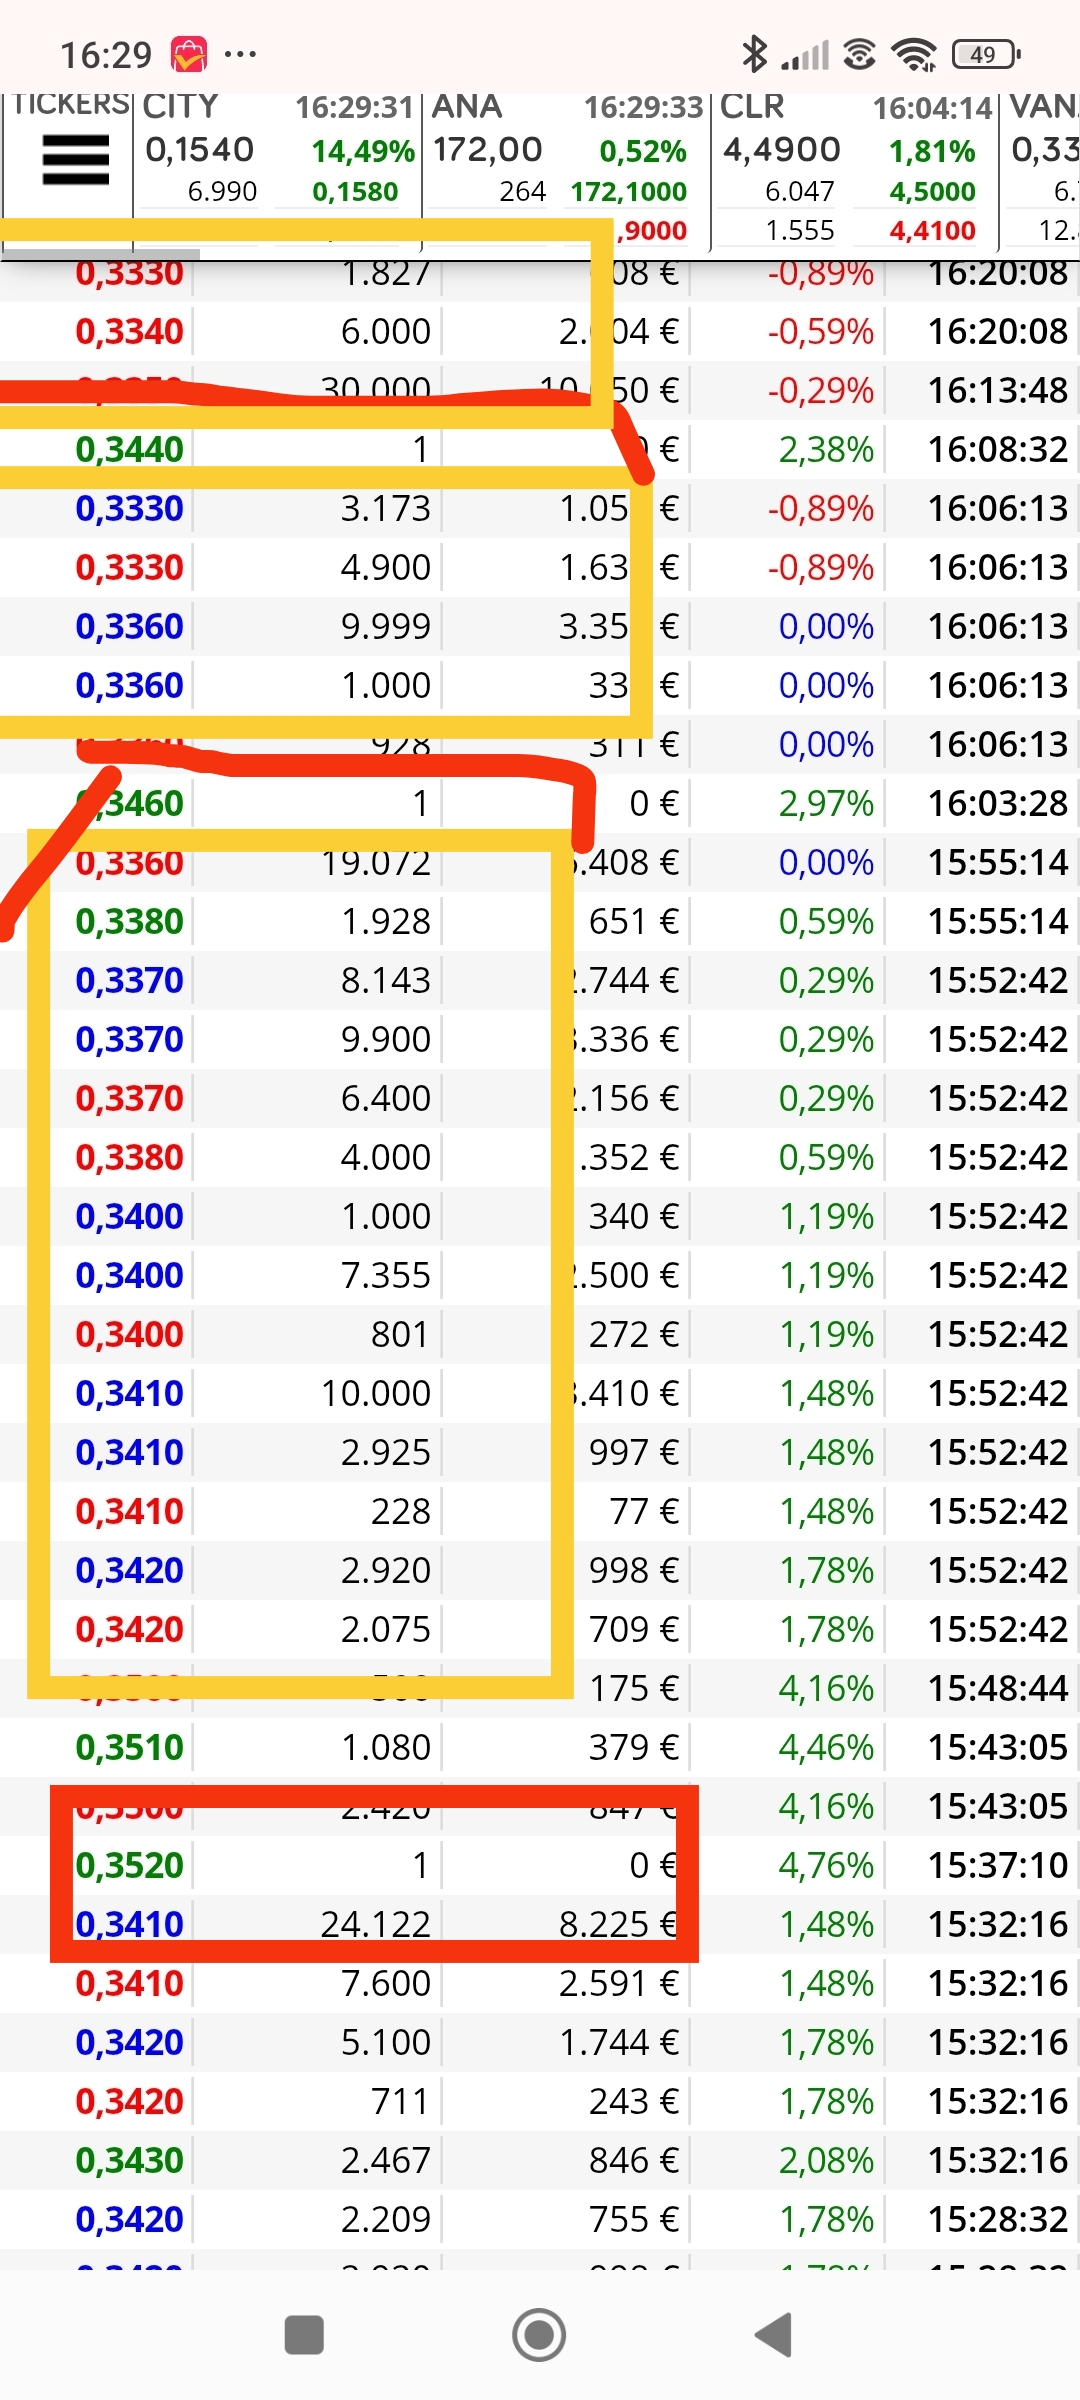Select the 4,46% change cell

click(x=827, y=1748)
